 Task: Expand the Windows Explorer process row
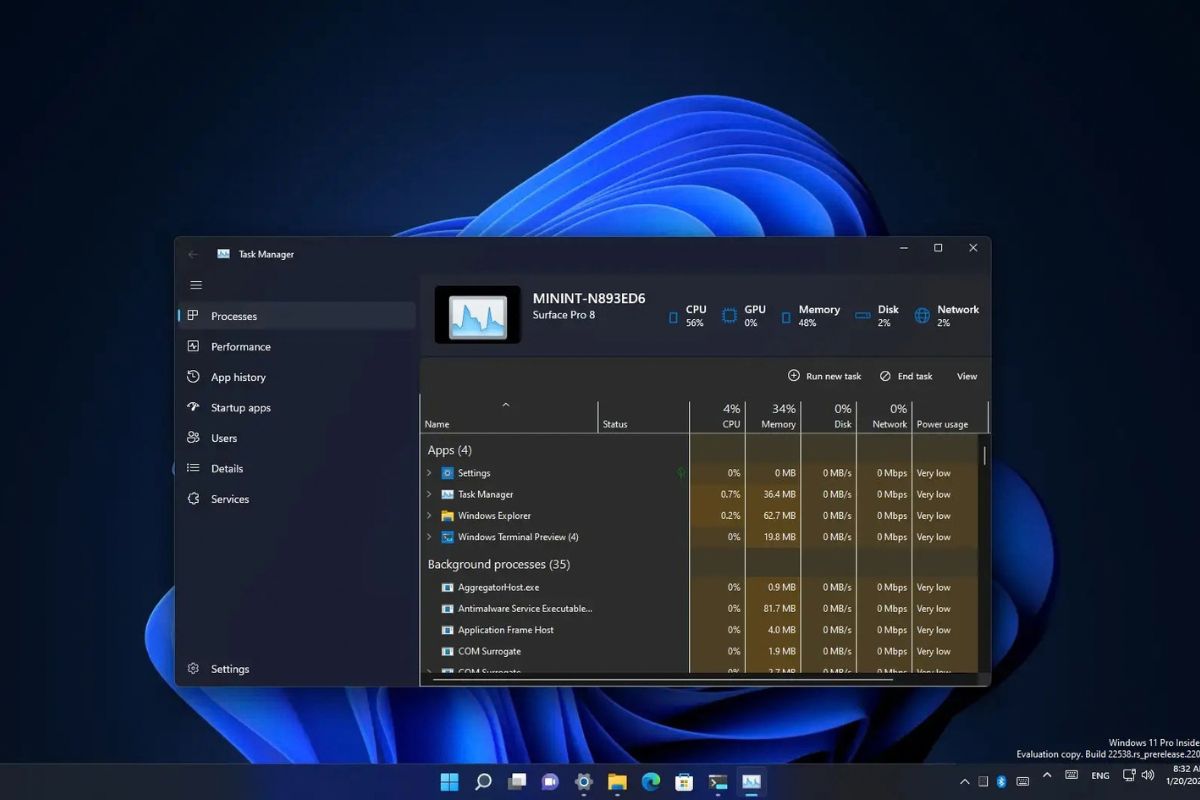[429, 516]
